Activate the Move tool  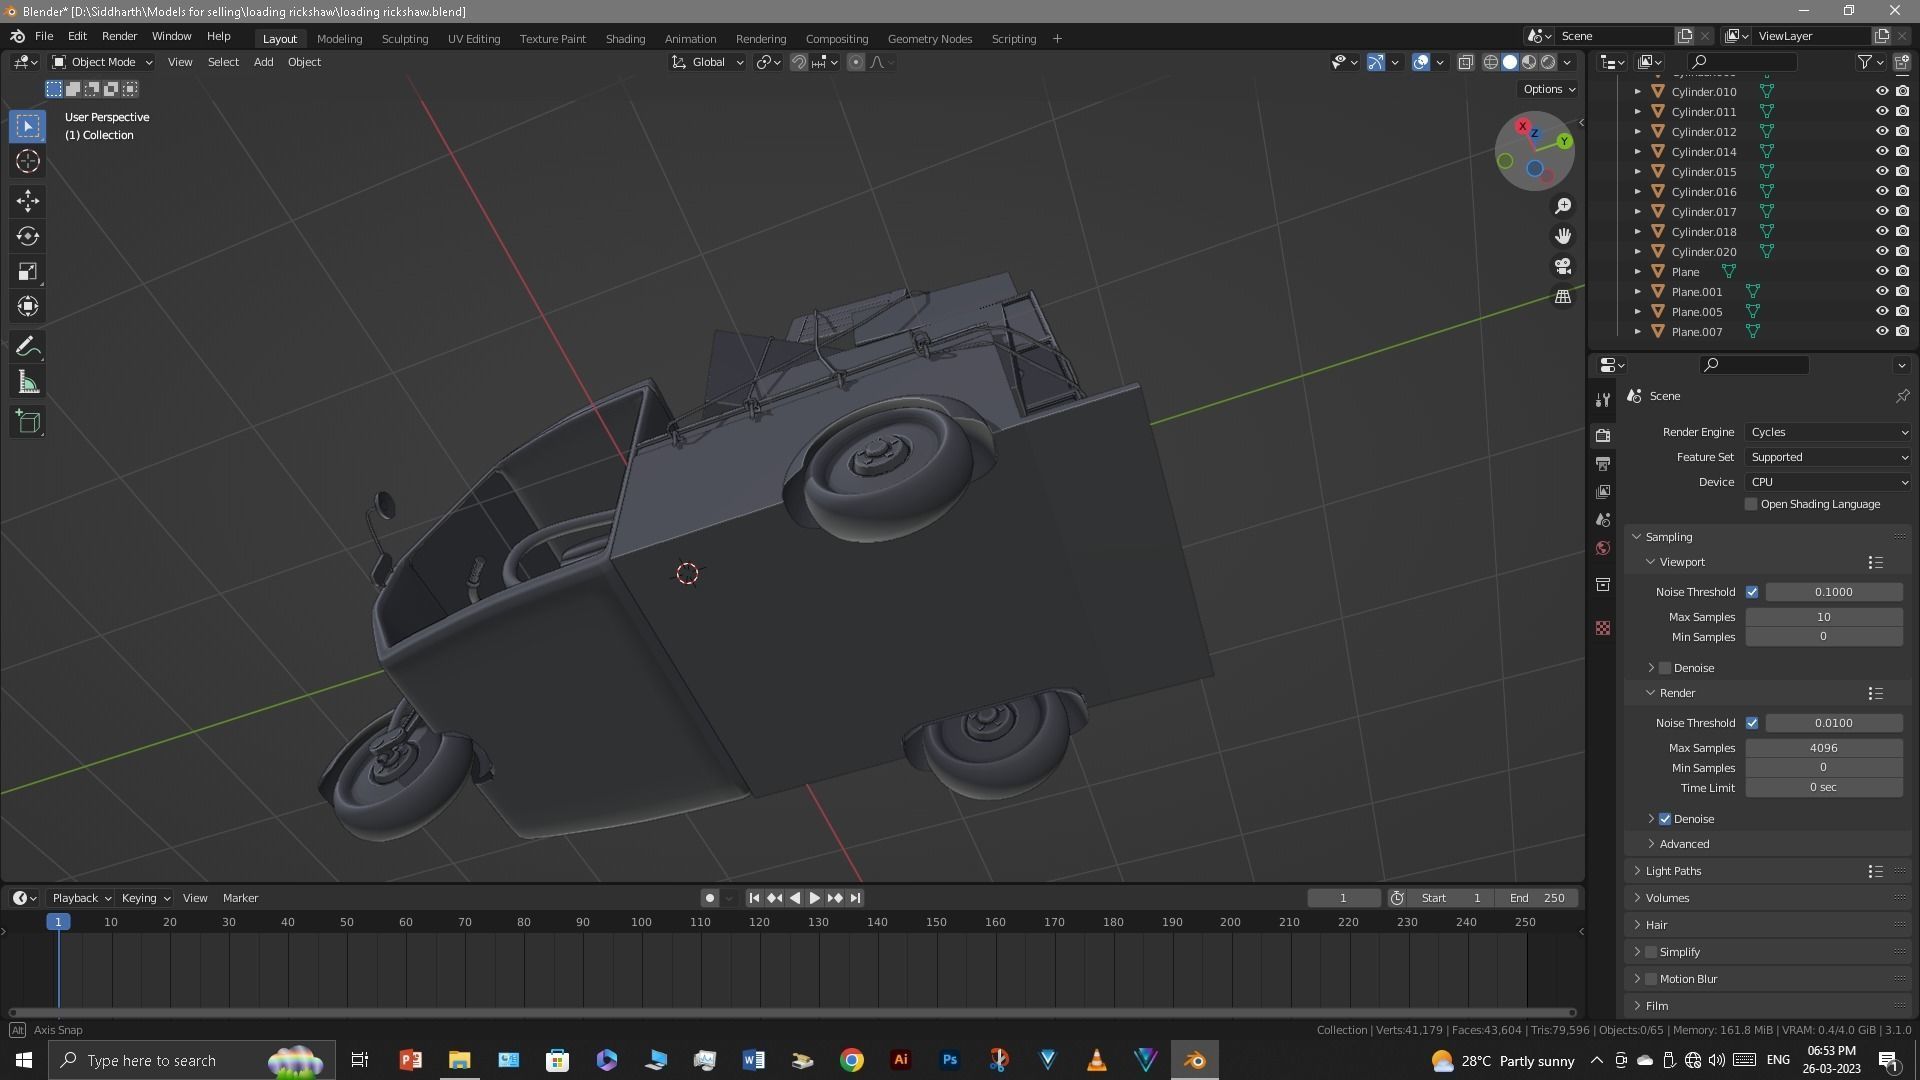tap(28, 201)
